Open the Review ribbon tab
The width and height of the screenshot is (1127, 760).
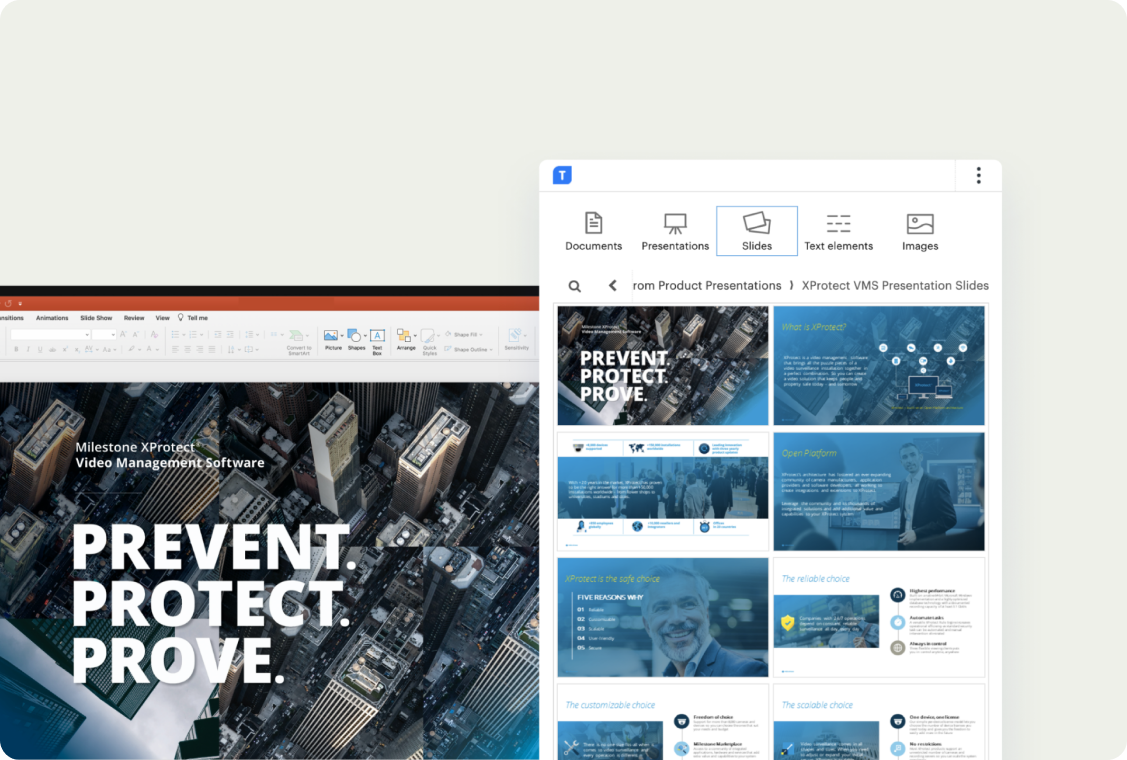134,318
